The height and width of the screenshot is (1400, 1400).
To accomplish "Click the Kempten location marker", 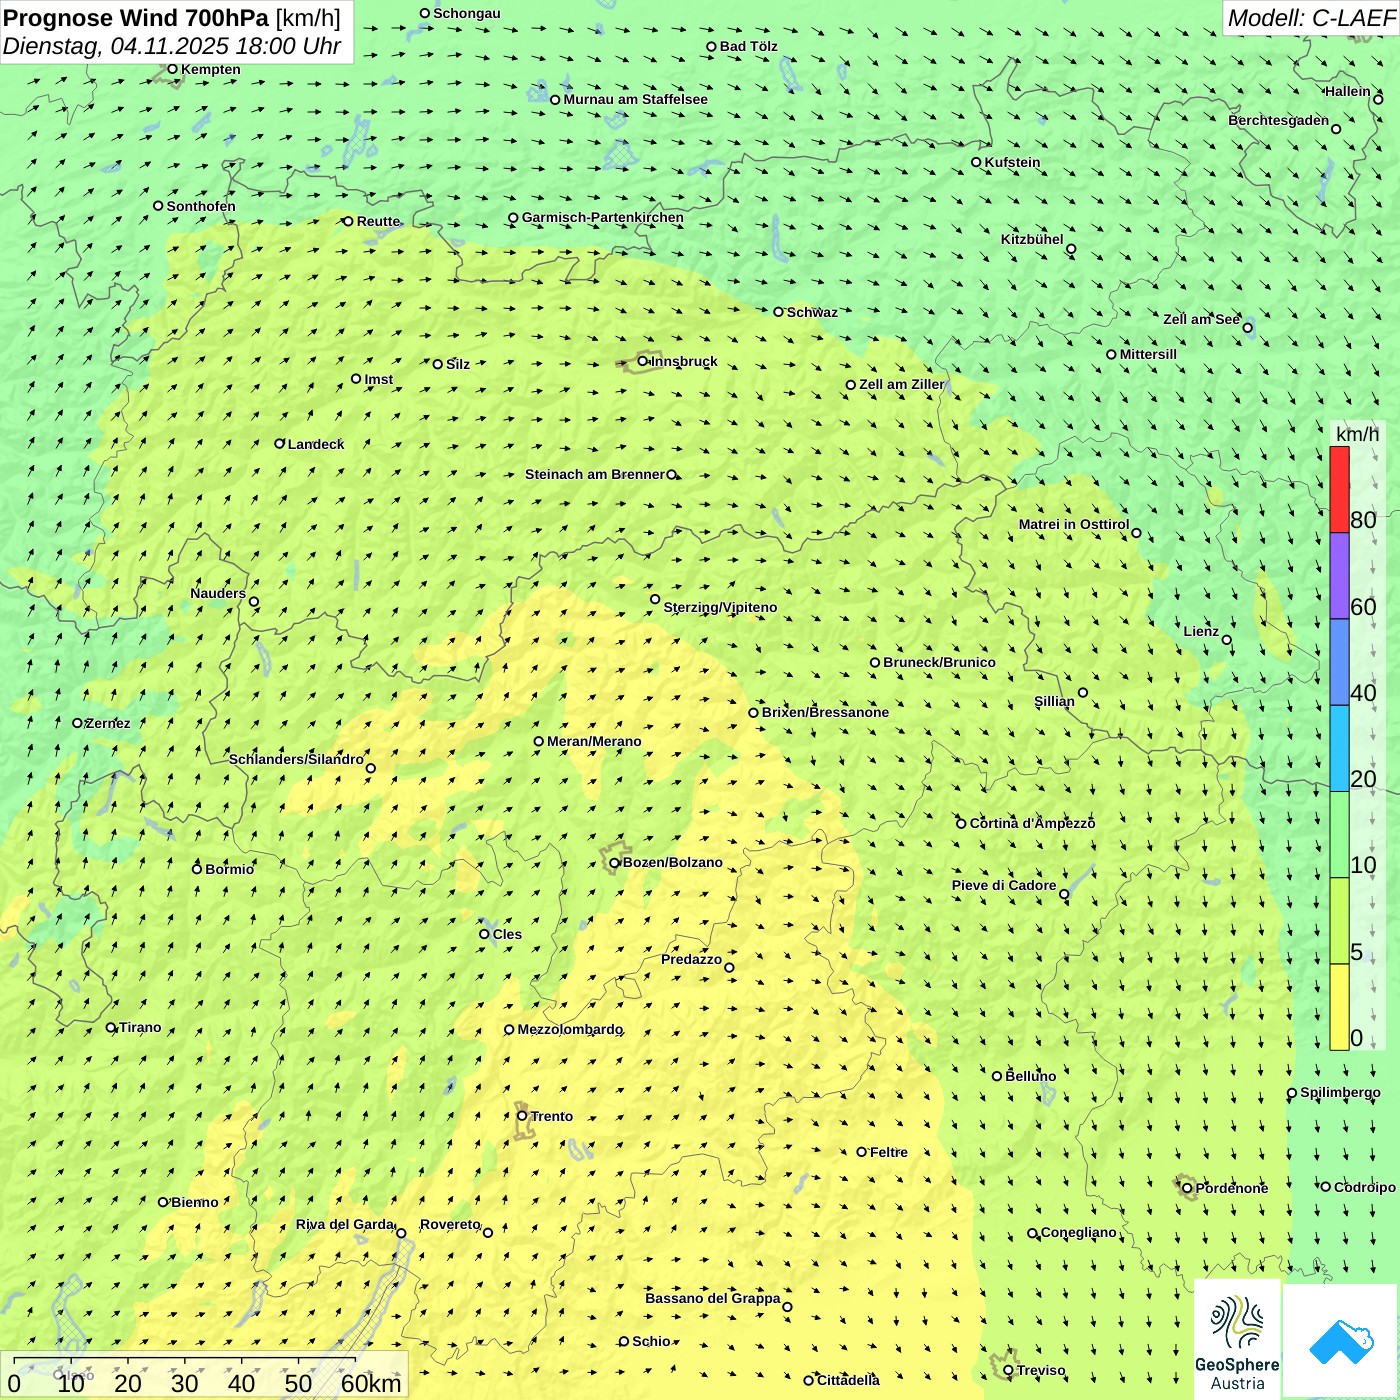I will pos(172,69).
